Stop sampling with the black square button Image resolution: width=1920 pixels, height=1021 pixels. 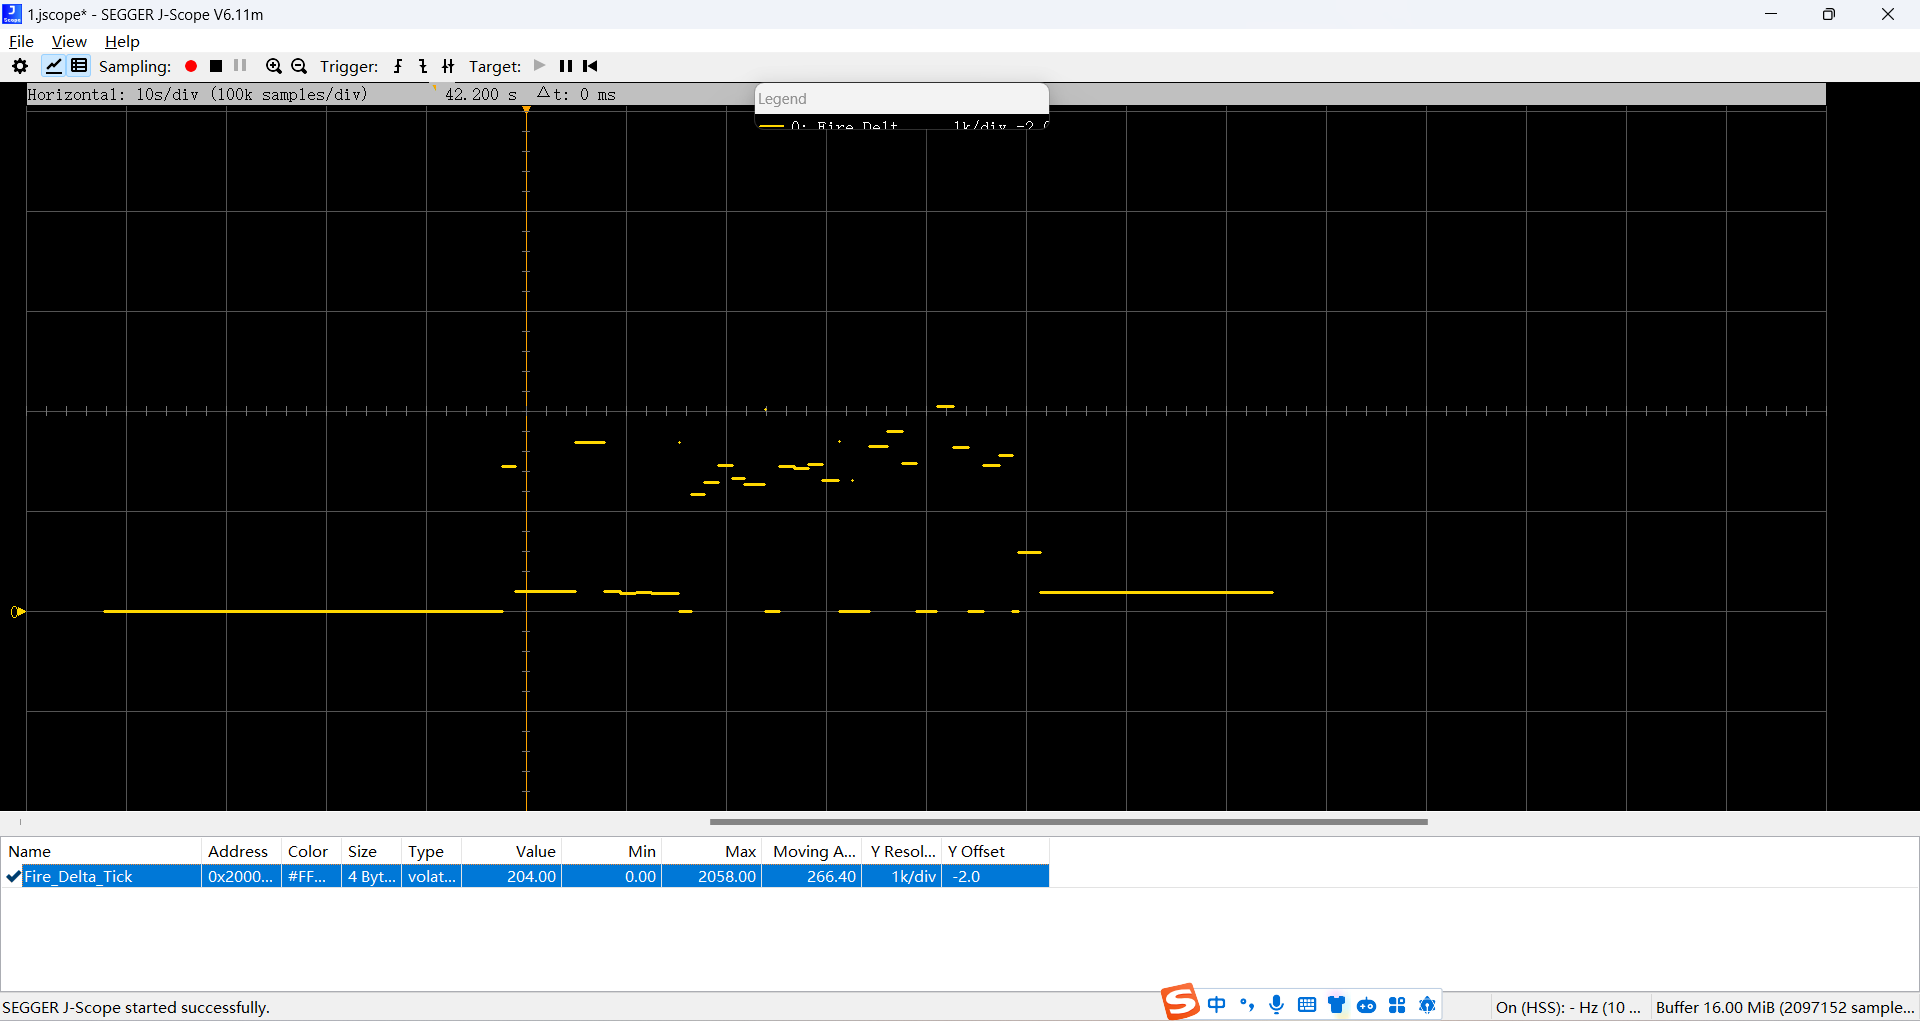[216, 66]
